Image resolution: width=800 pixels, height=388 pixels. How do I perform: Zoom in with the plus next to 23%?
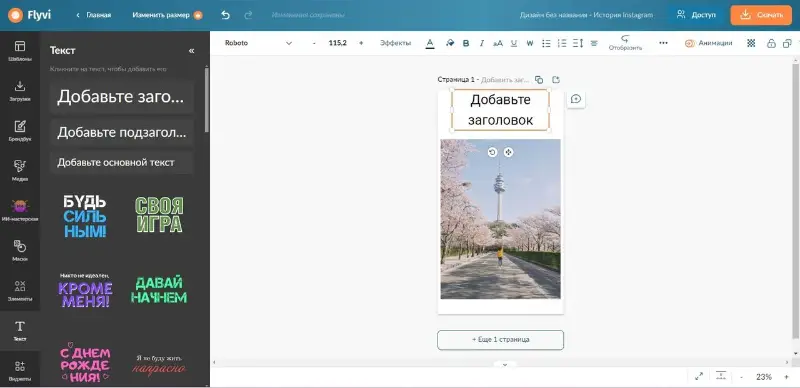pyautogui.click(x=786, y=377)
